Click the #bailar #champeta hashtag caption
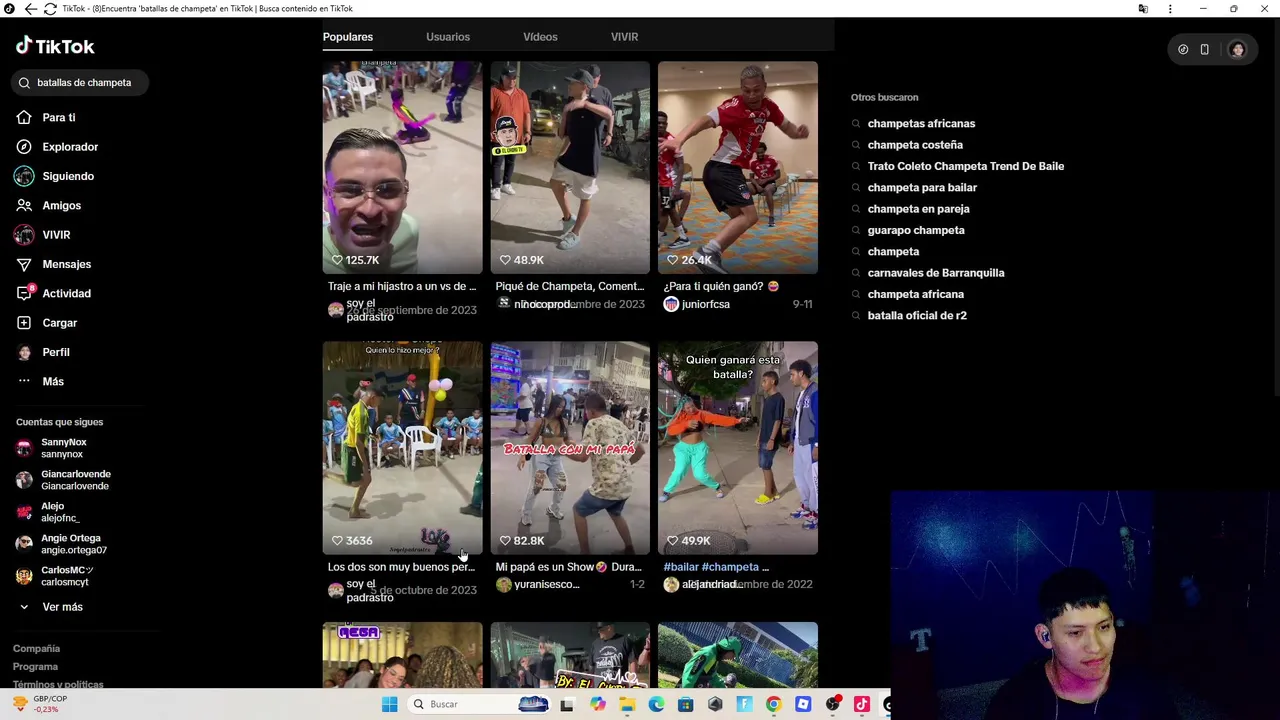This screenshot has width=1280, height=720. point(716,567)
